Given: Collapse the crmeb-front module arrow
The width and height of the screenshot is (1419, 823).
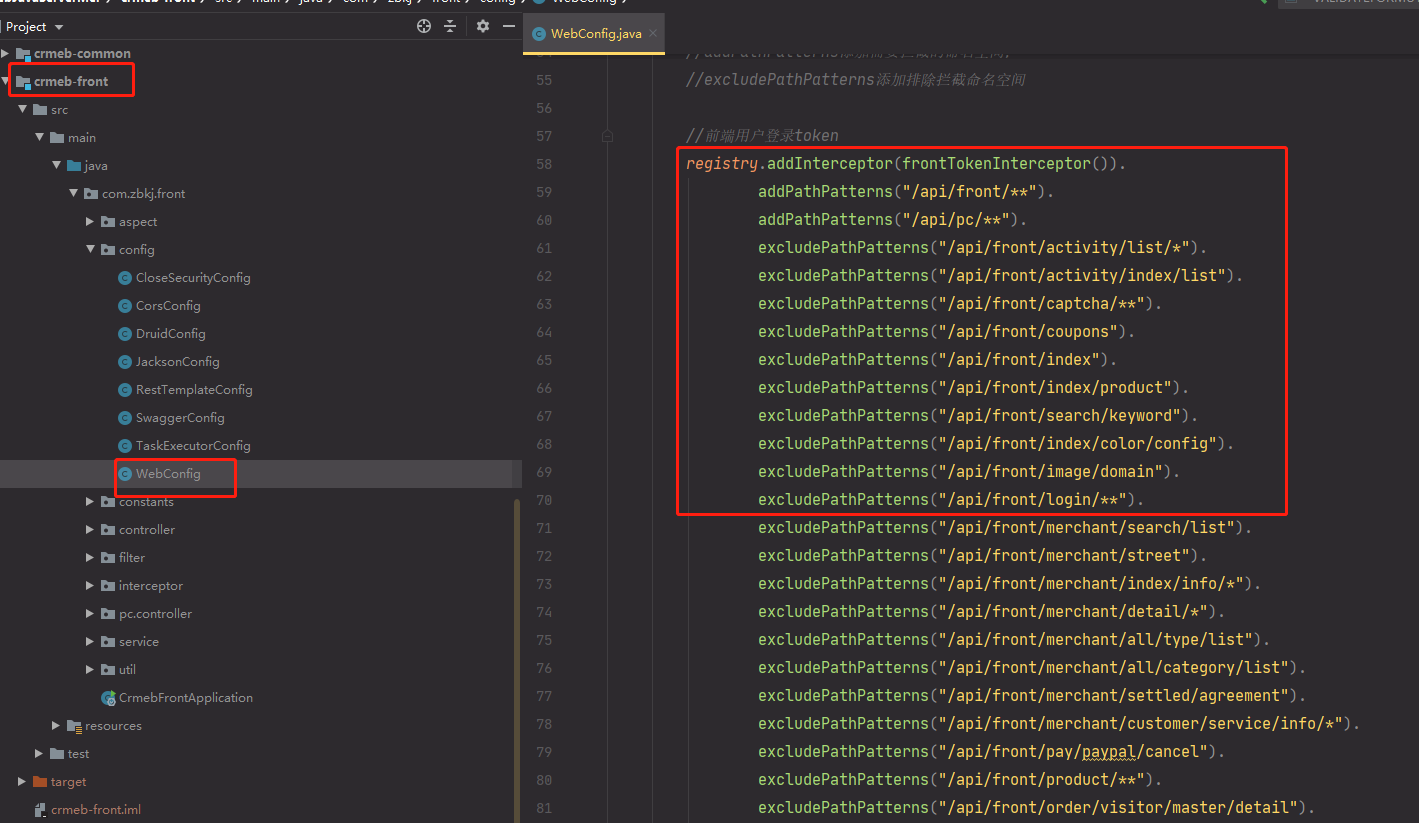Looking at the screenshot, I should pyautogui.click(x=6, y=81).
